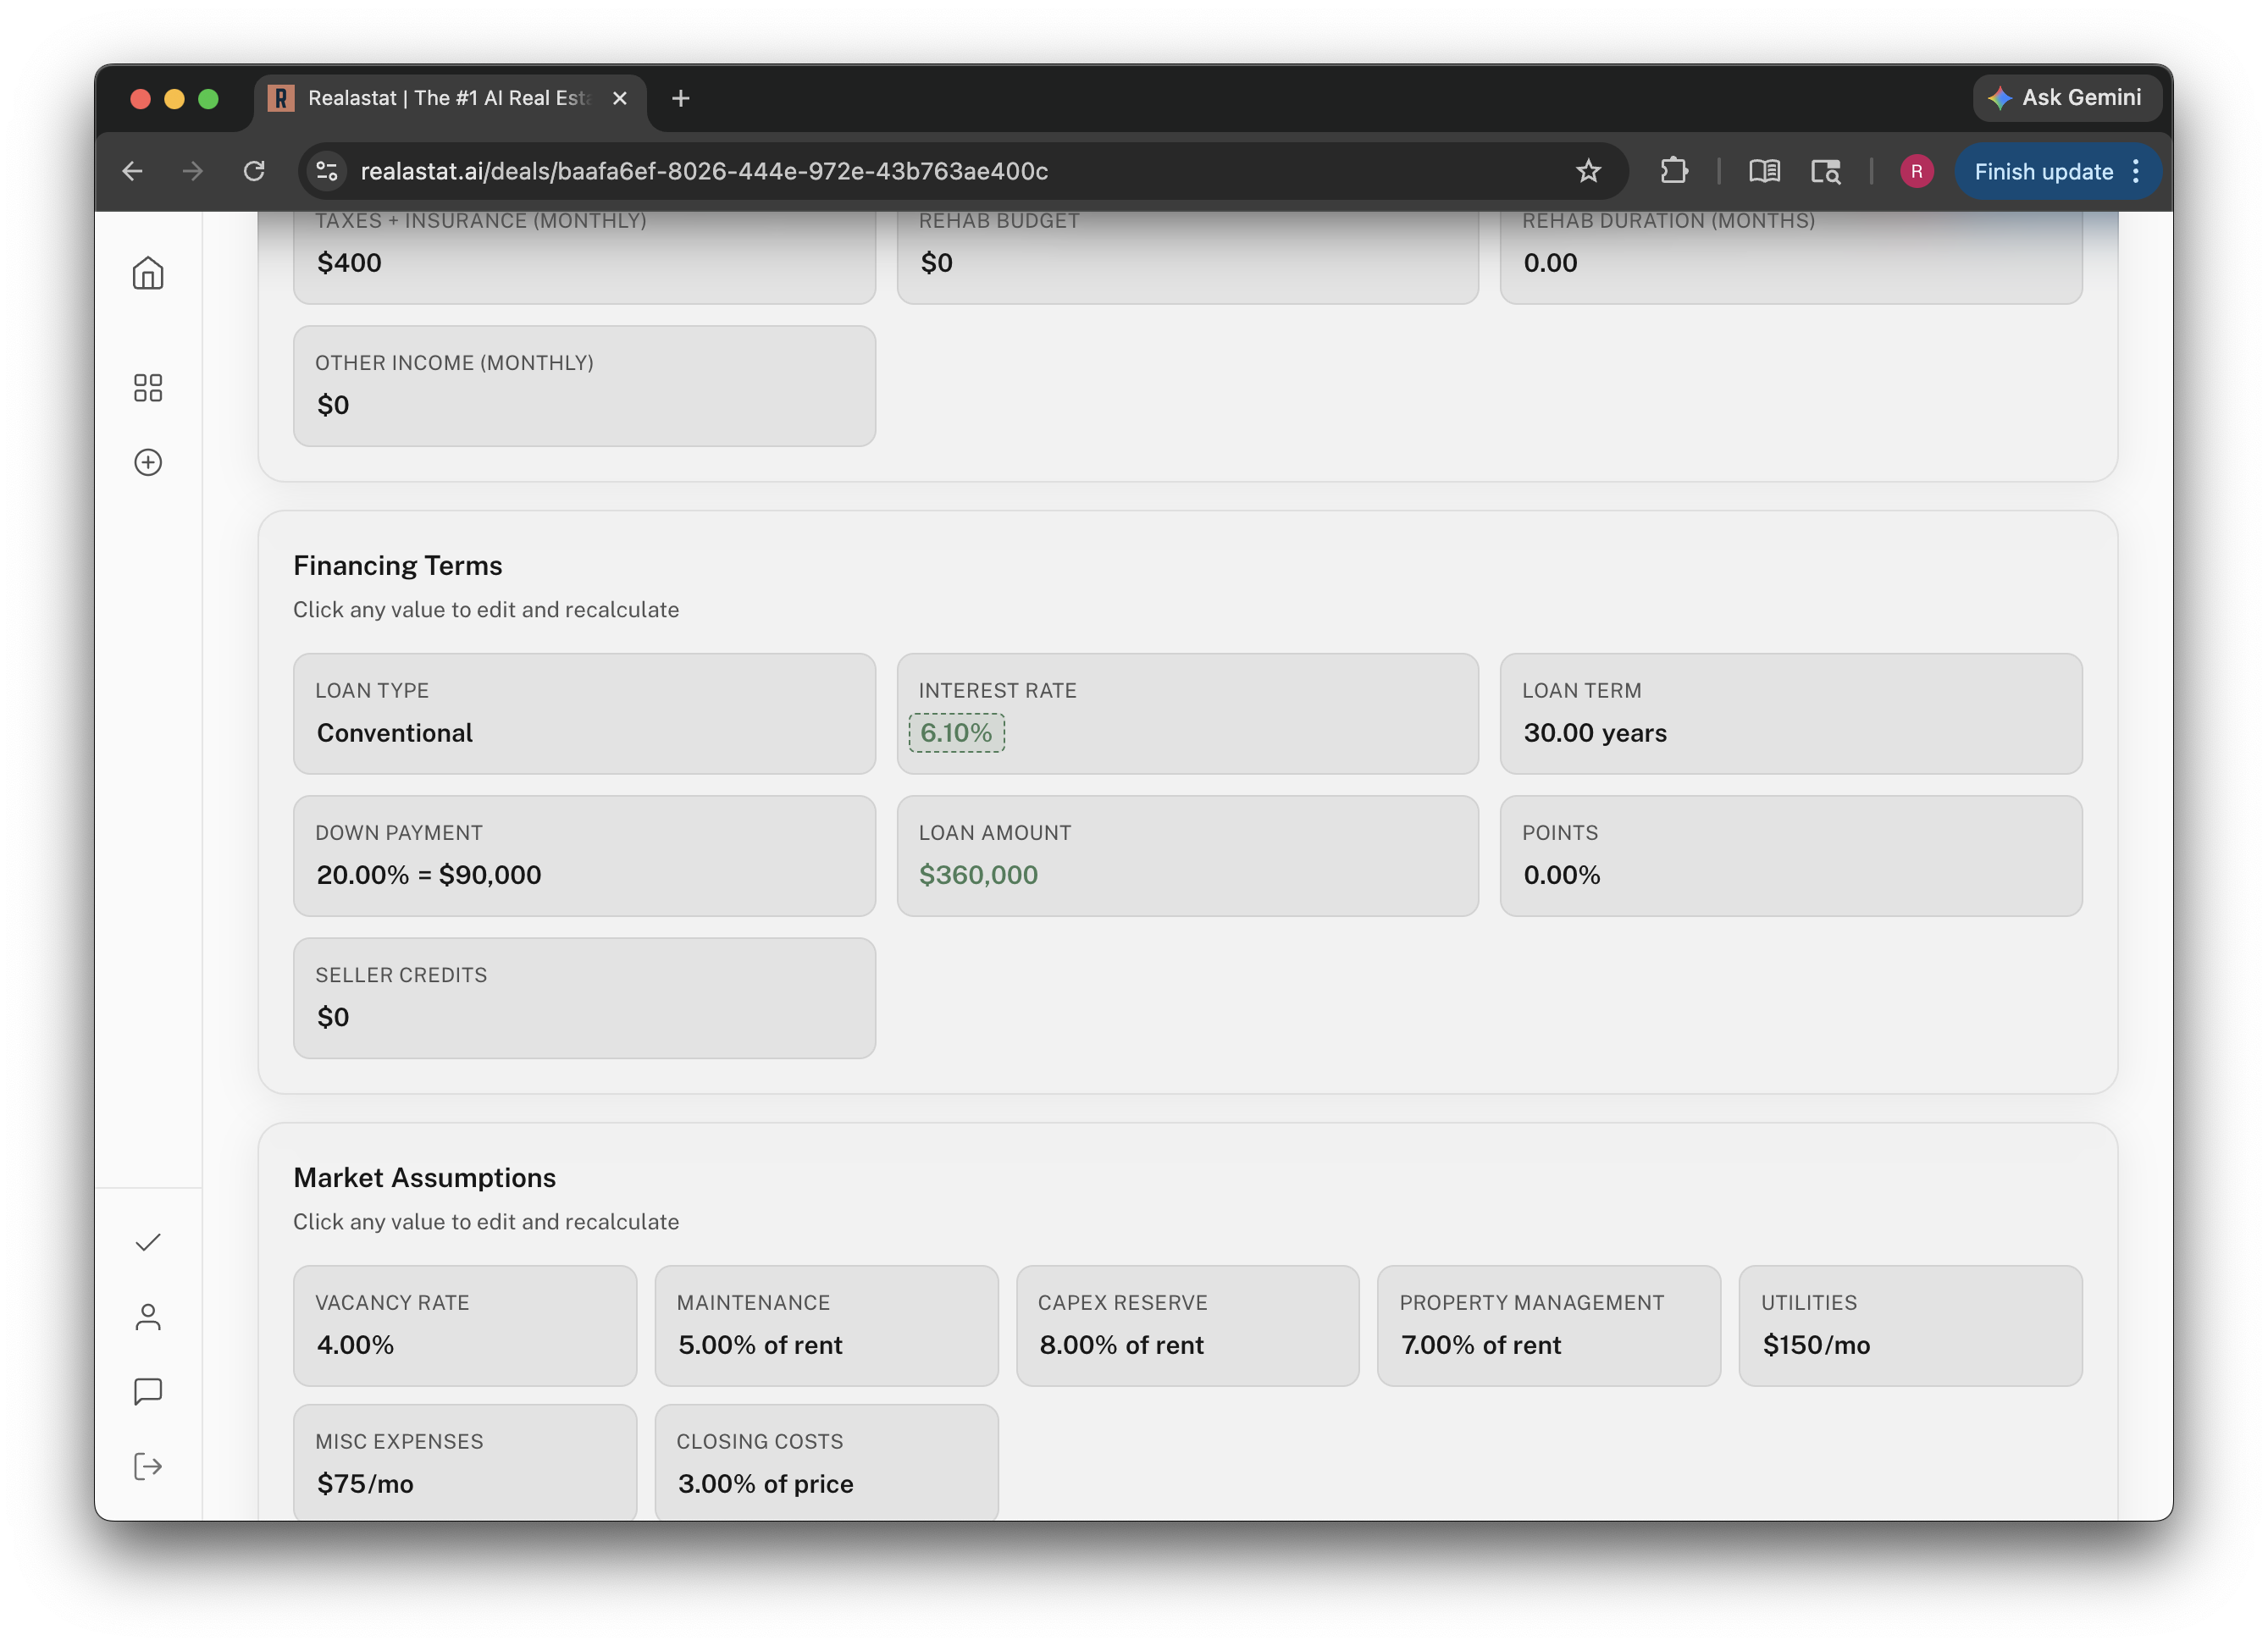Screen dimensions: 2268x1646
Task: Open the user profile icon in sidebar
Action: point(148,1317)
